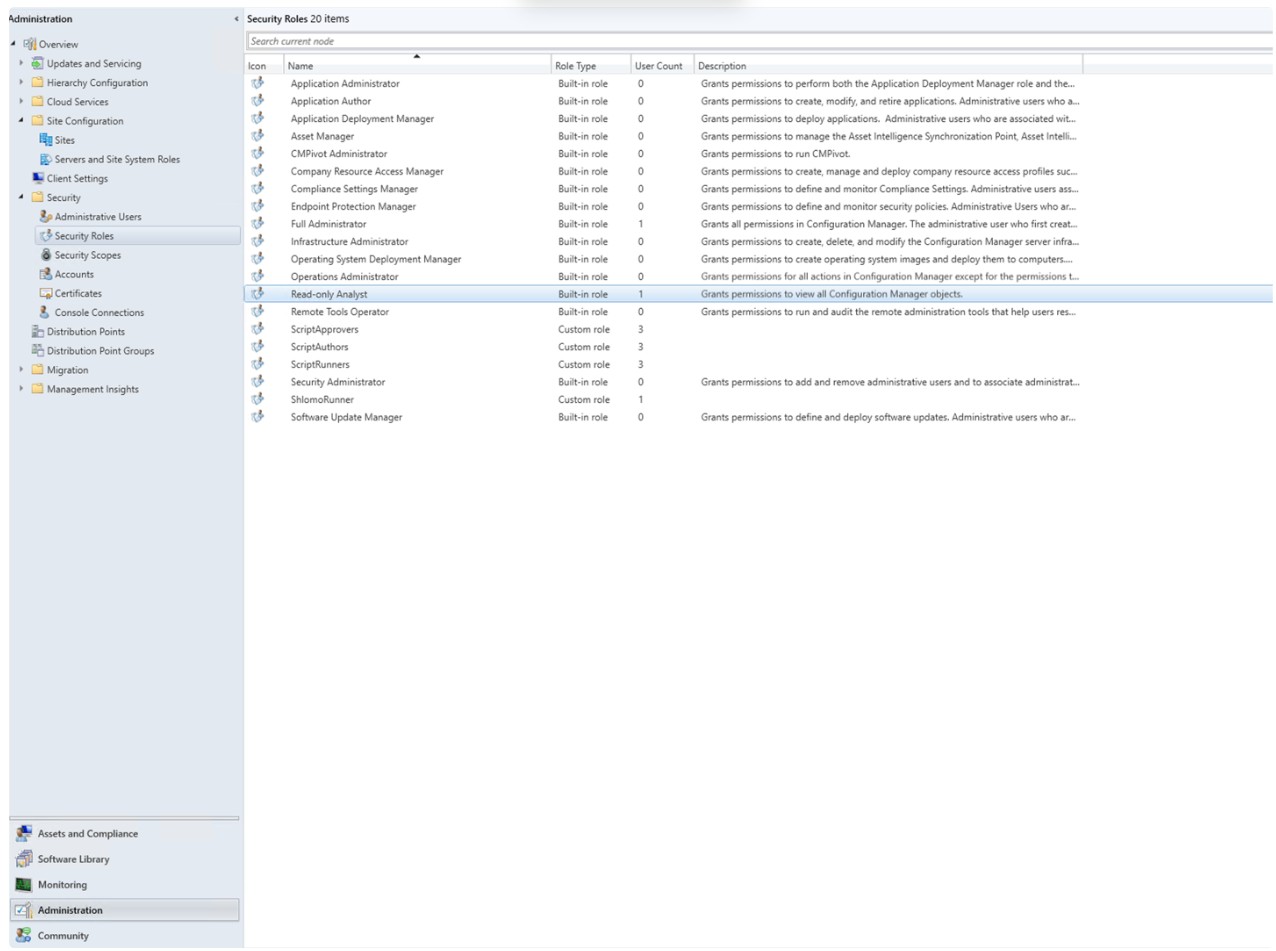Click the Sites icon in the tree
1276x951 pixels.
pyautogui.click(x=46, y=140)
